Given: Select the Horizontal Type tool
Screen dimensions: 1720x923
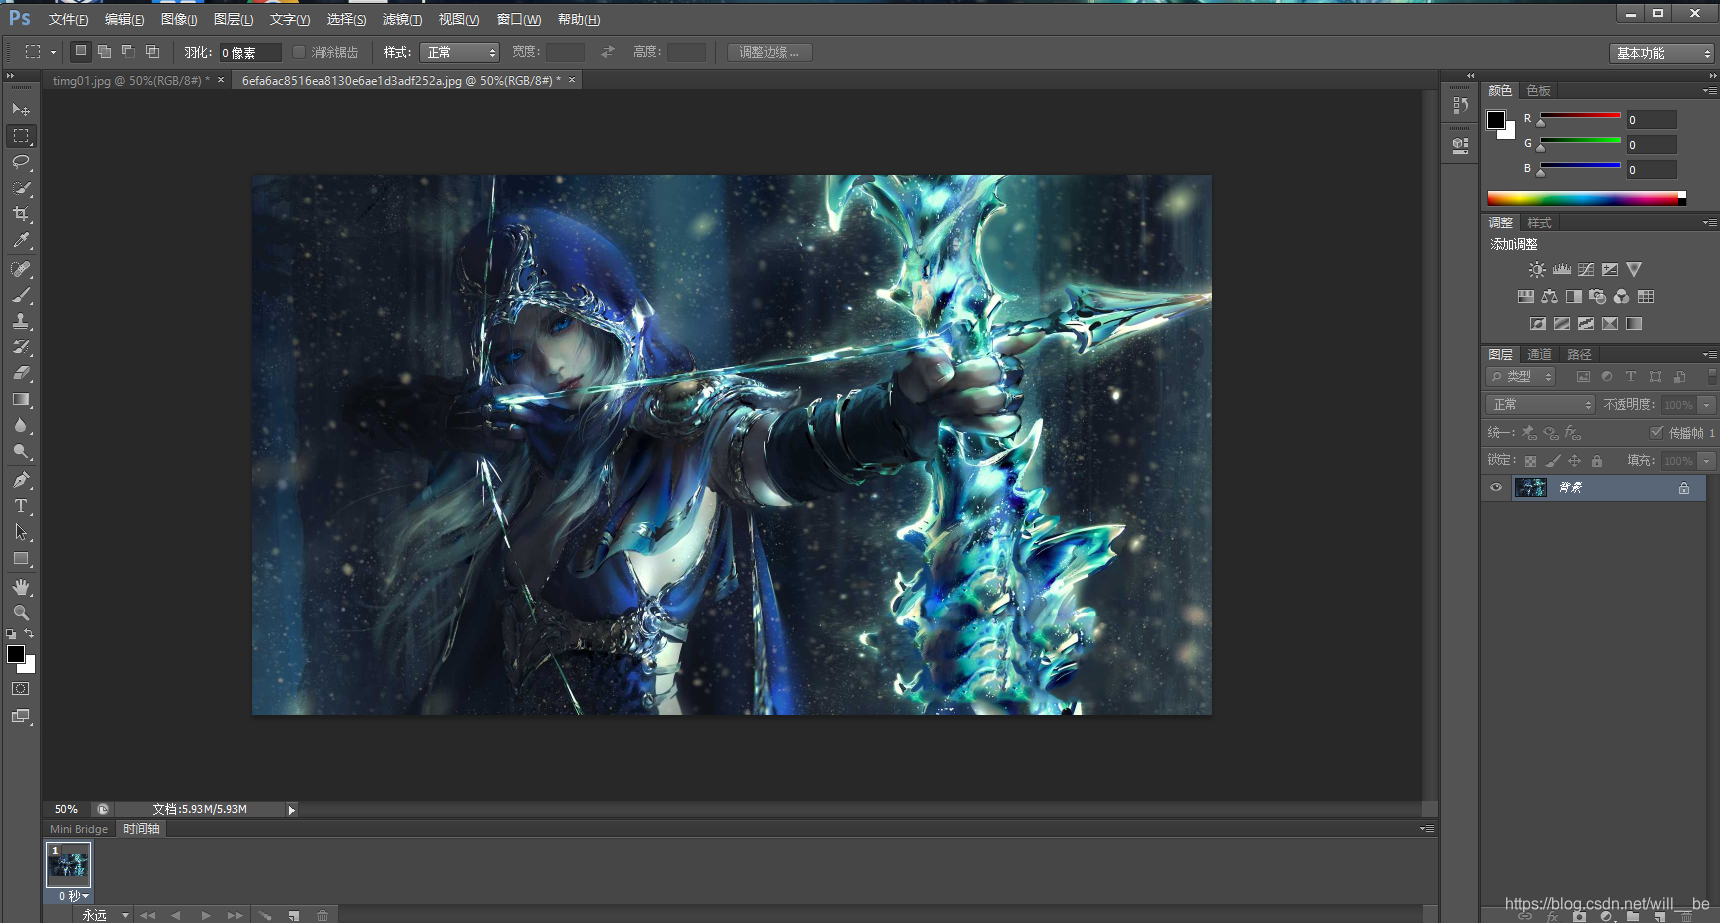Looking at the screenshot, I should click(x=21, y=506).
